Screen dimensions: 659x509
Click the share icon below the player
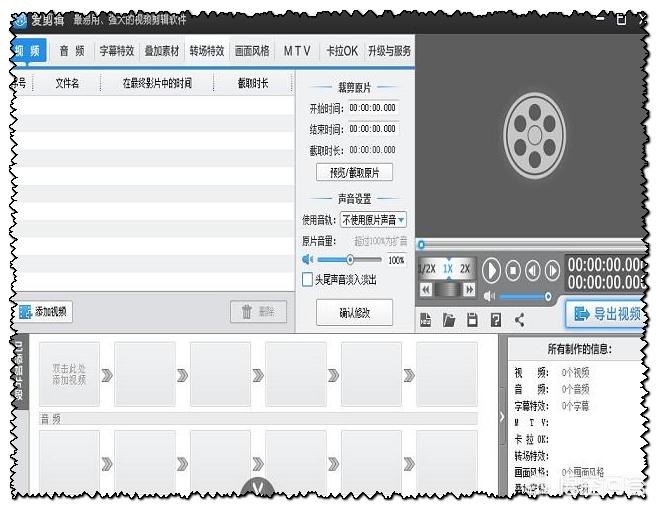[520, 320]
